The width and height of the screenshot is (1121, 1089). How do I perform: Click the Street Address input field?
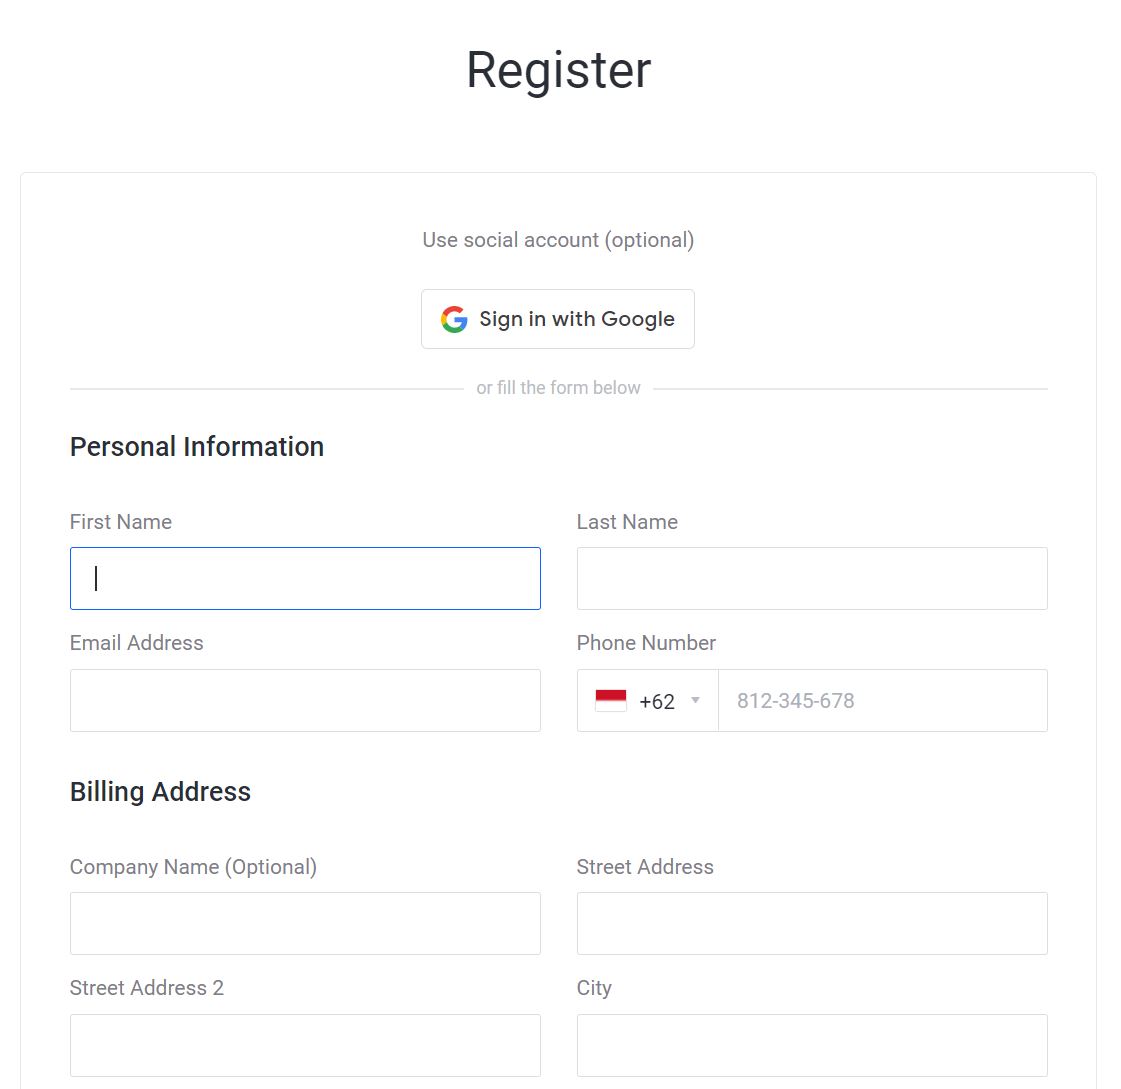811,923
